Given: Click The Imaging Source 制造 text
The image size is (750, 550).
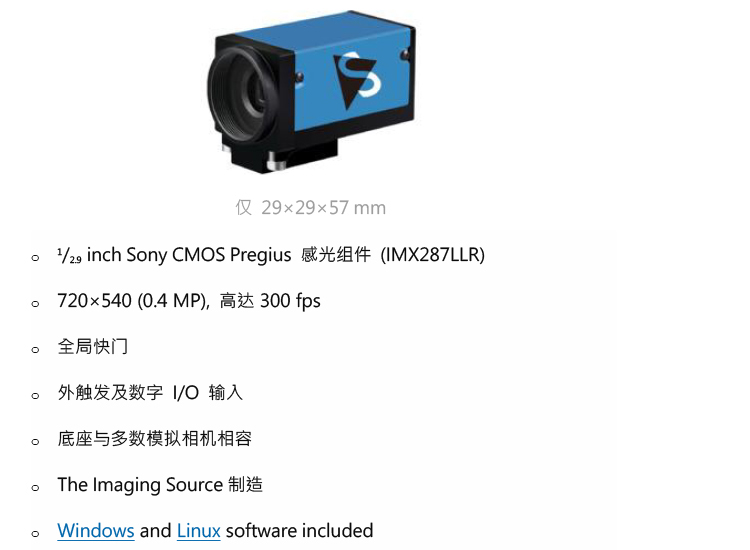Looking at the screenshot, I should pos(160,484).
